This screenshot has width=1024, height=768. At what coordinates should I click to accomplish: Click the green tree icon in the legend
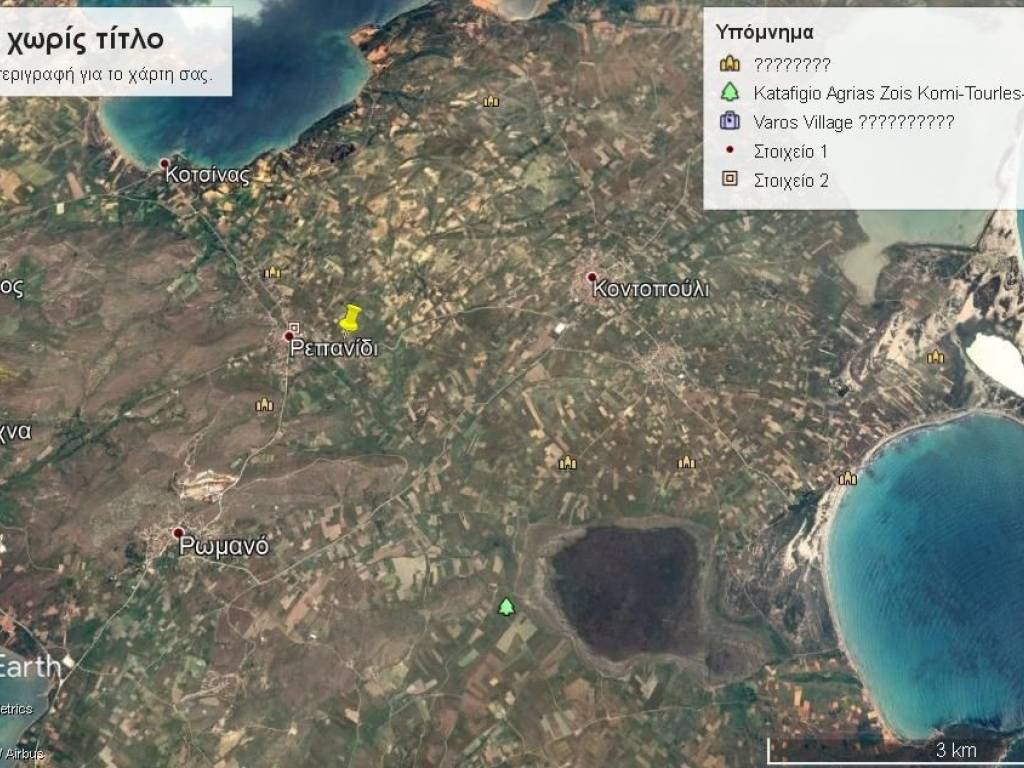[x=730, y=93]
